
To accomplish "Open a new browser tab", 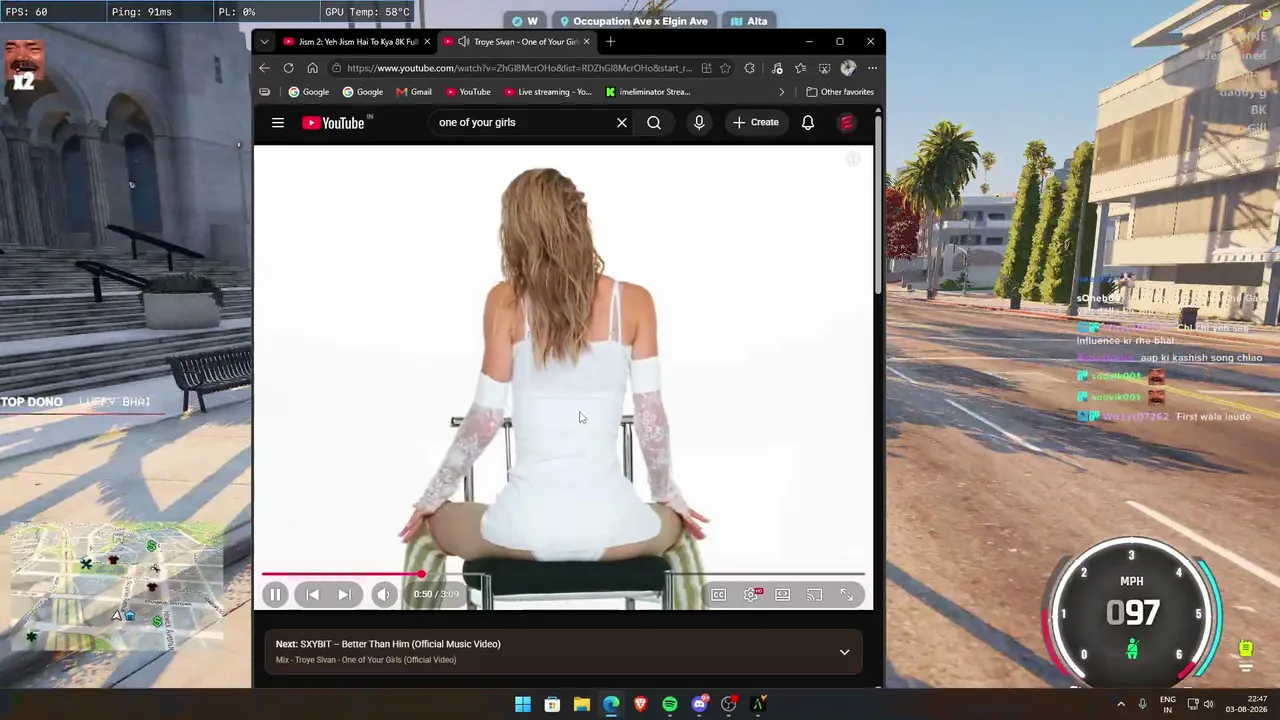I will [x=611, y=41].
